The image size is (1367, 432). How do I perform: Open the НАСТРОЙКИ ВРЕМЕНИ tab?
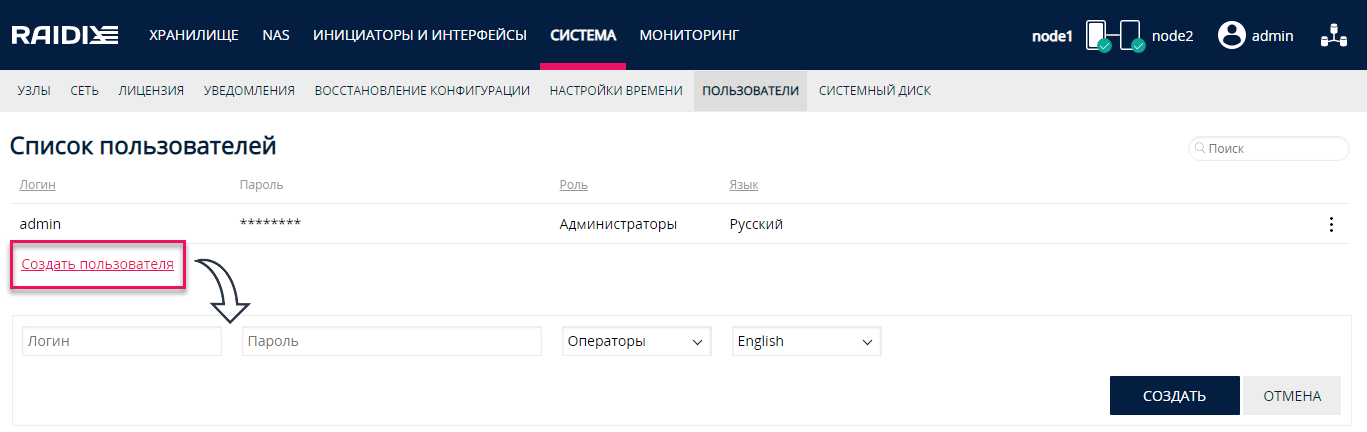[x=616, y=90]
